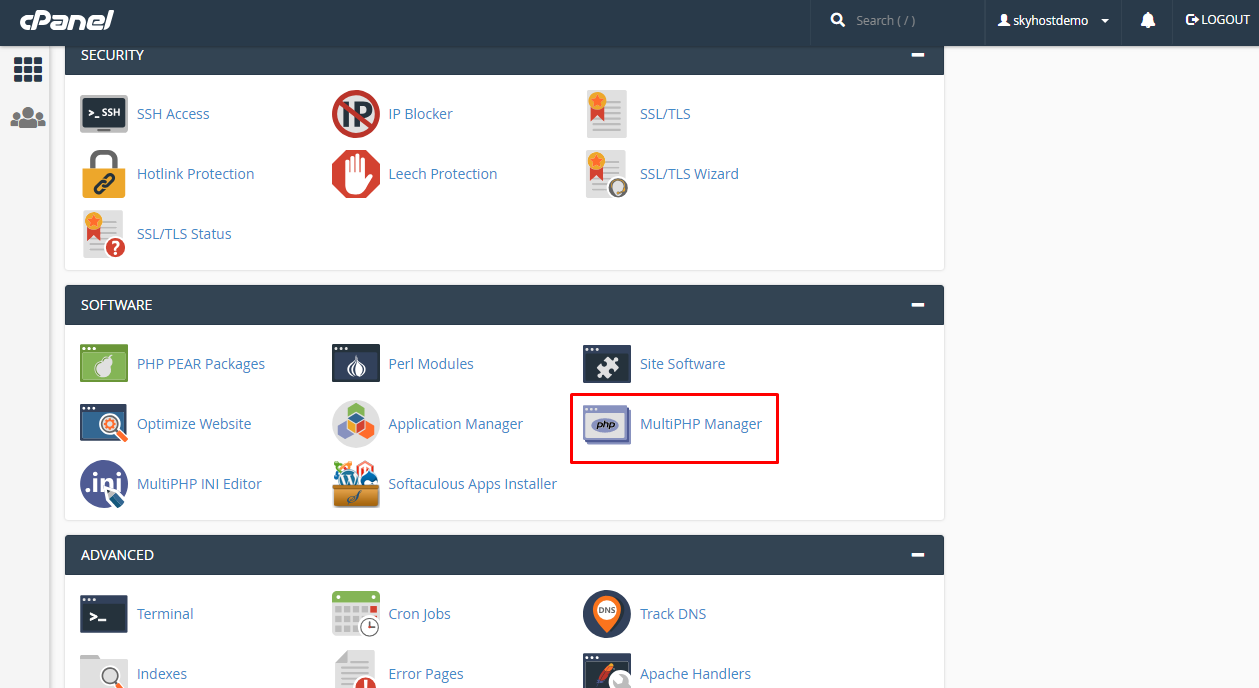Open the skyhostdemo user dropdown
This screenshot has height=688, width=1259.
click(1054, 21)
